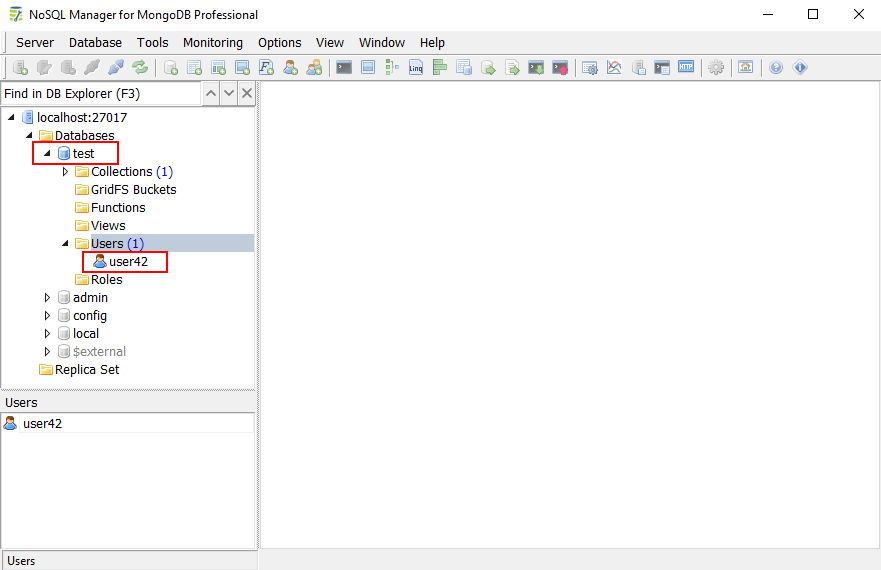Close the Find in DB Explorer bar

247,94
